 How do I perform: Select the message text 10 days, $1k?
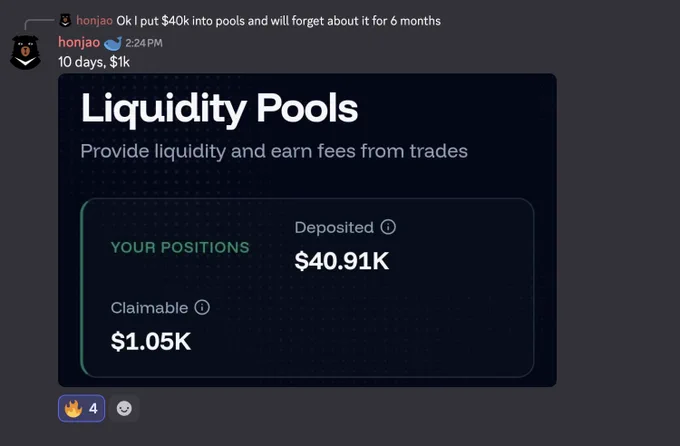94,62
